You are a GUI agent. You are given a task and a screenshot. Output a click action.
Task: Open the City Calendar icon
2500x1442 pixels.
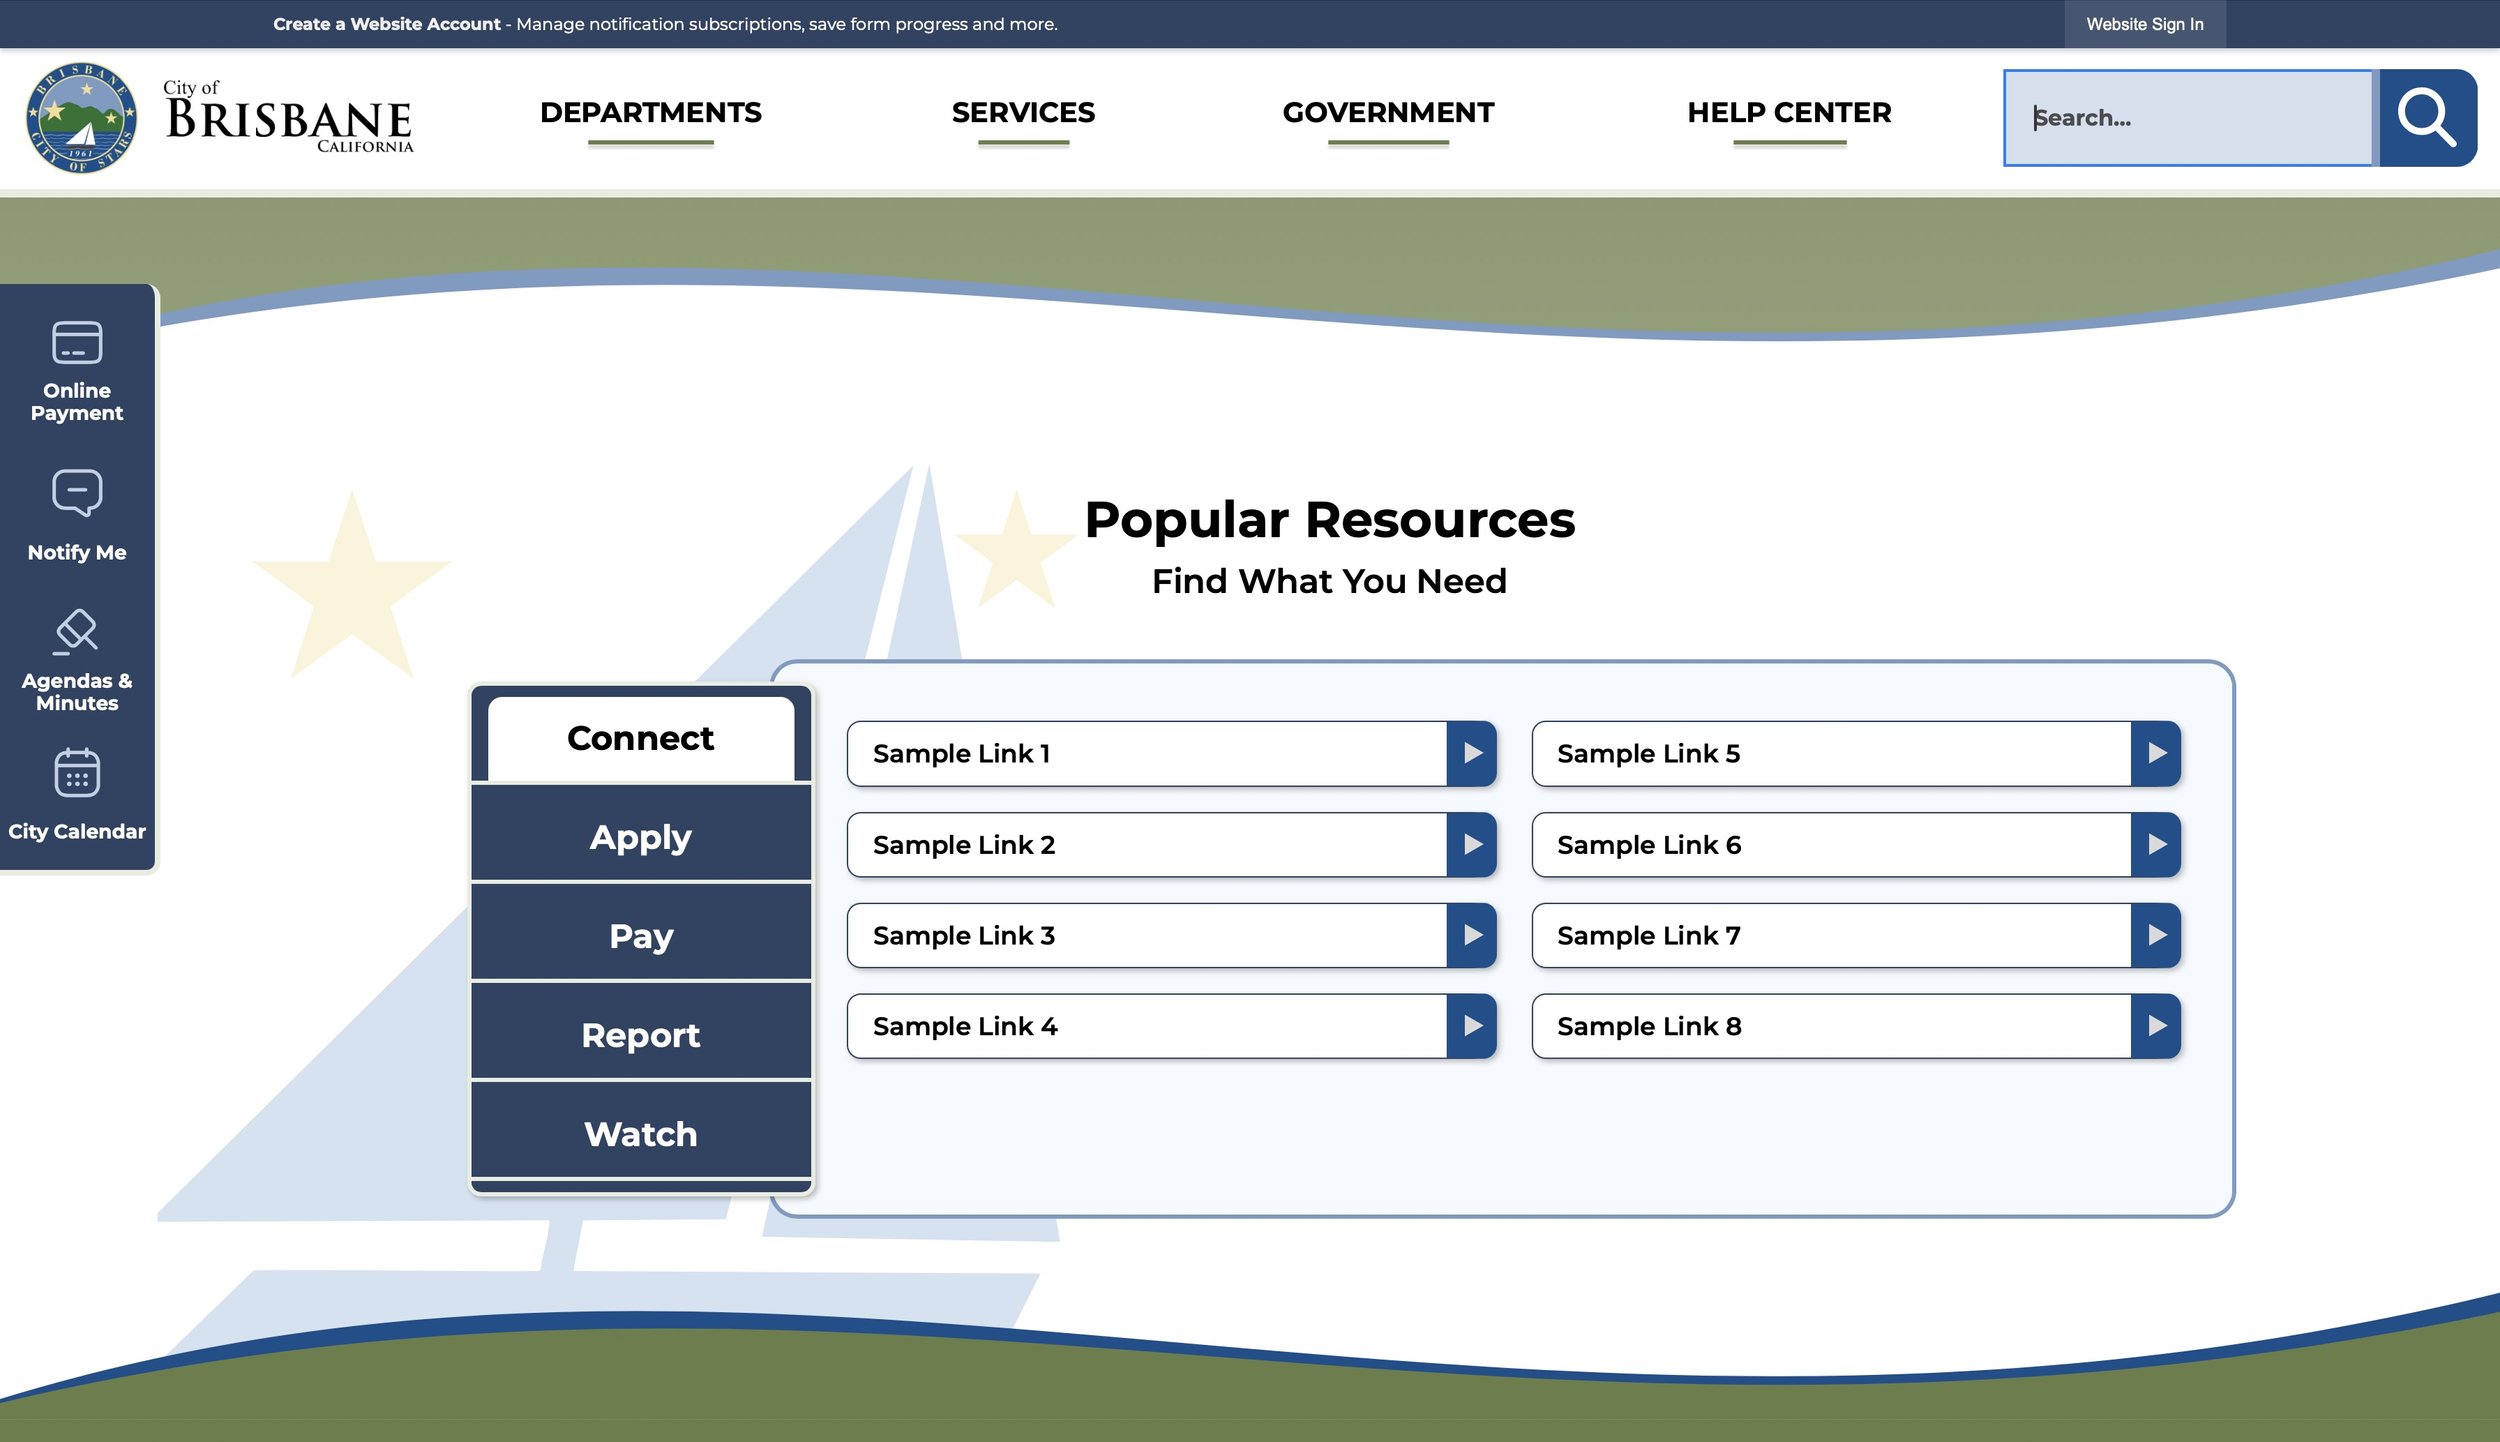(77, 773)
